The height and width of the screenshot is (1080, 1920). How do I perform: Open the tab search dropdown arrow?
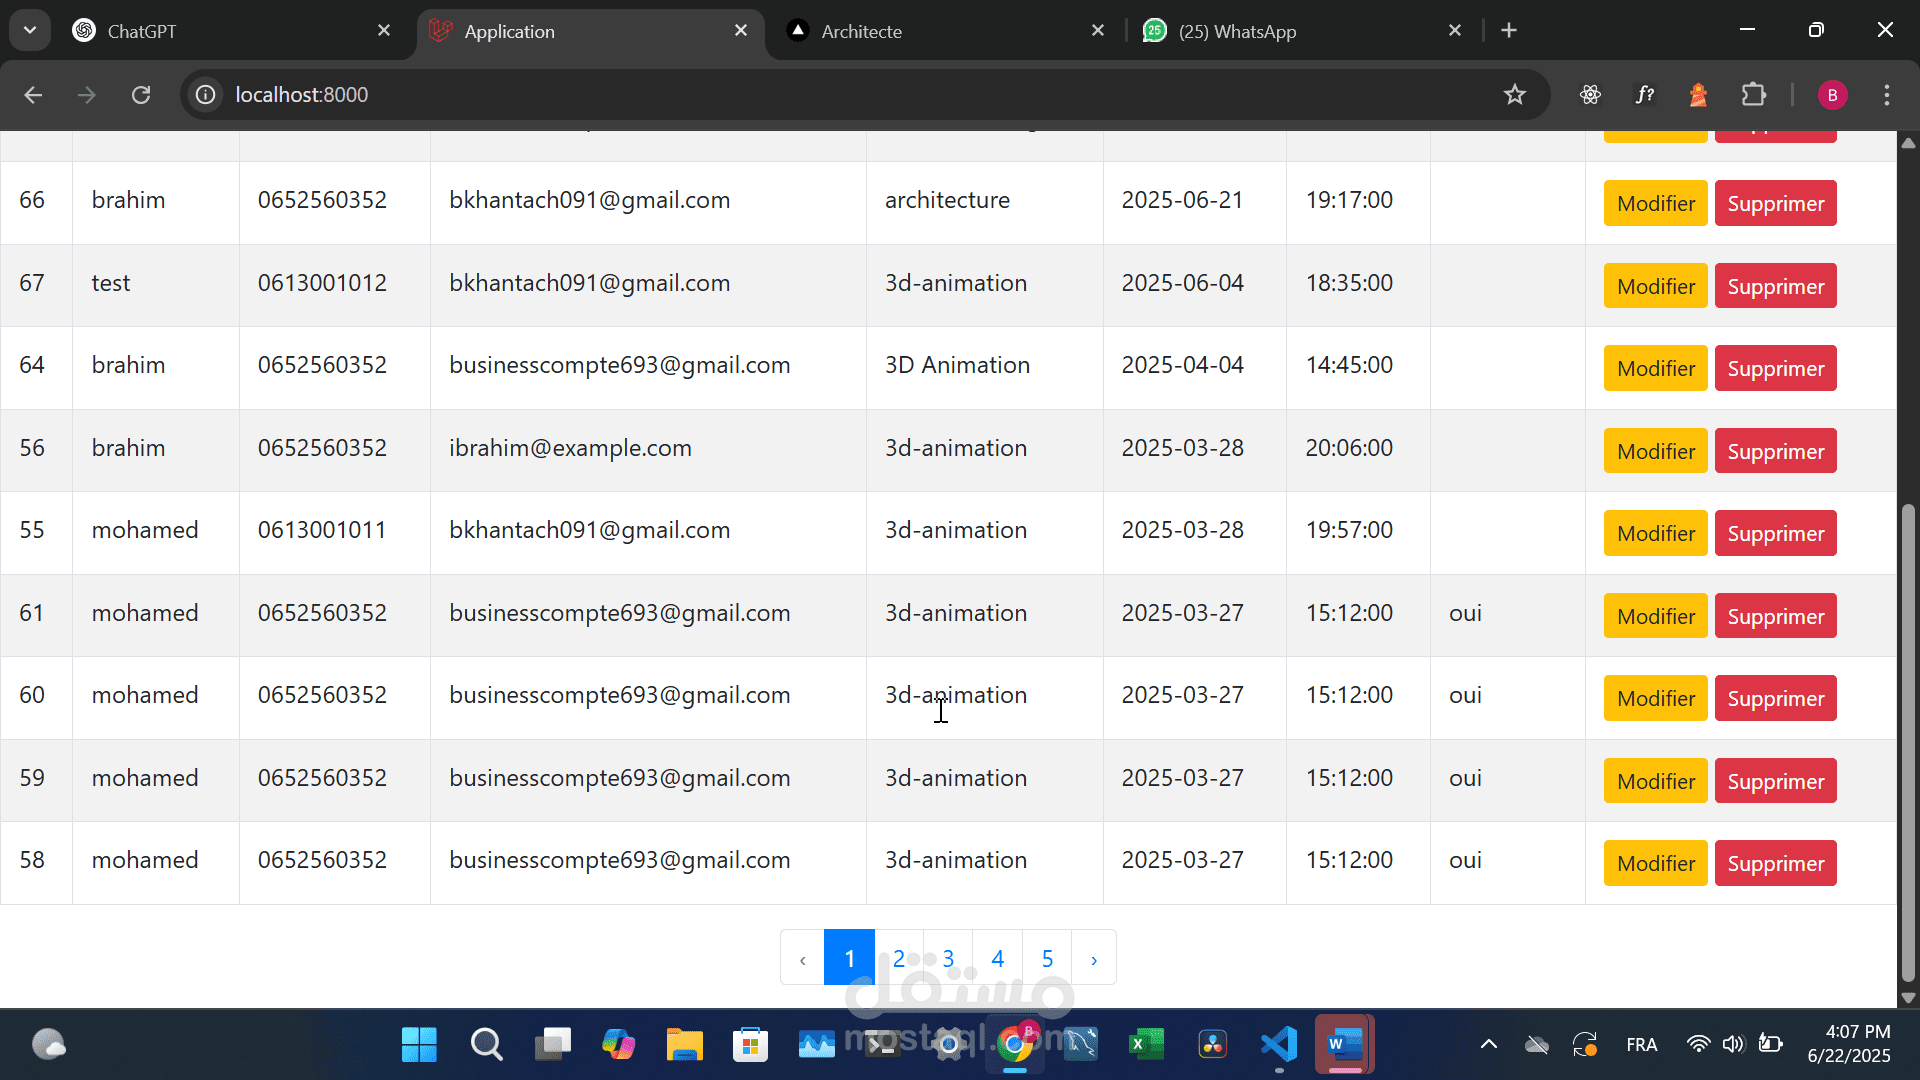pos(30,30)
